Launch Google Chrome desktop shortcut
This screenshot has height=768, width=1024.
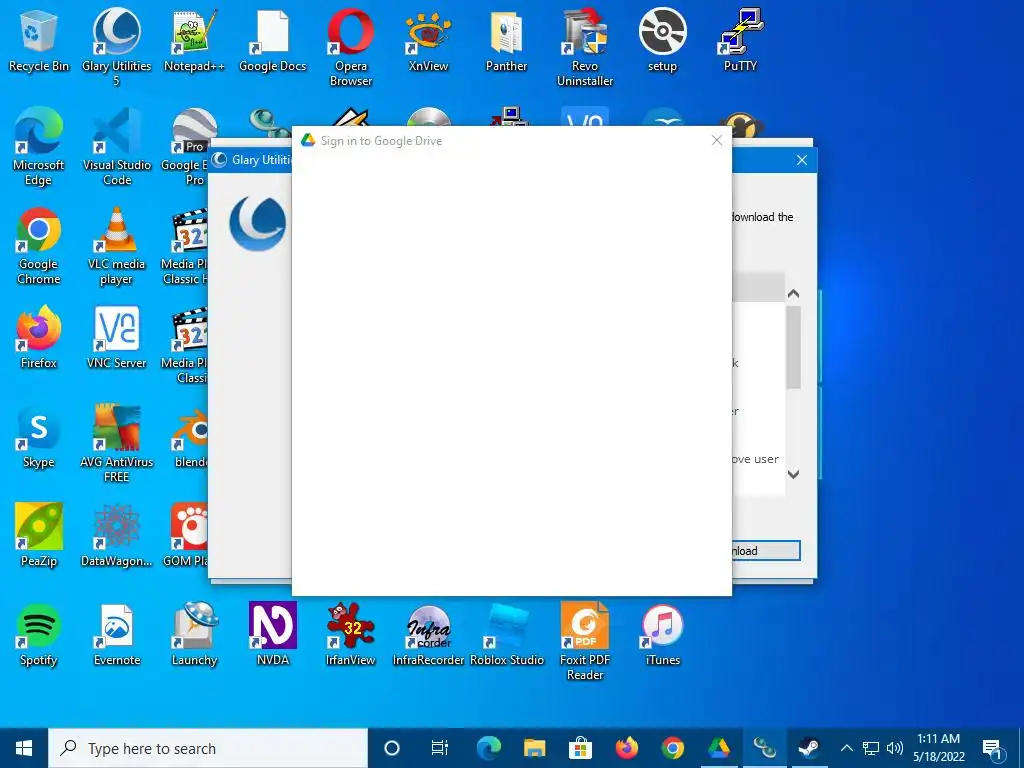tap(39, 246)
